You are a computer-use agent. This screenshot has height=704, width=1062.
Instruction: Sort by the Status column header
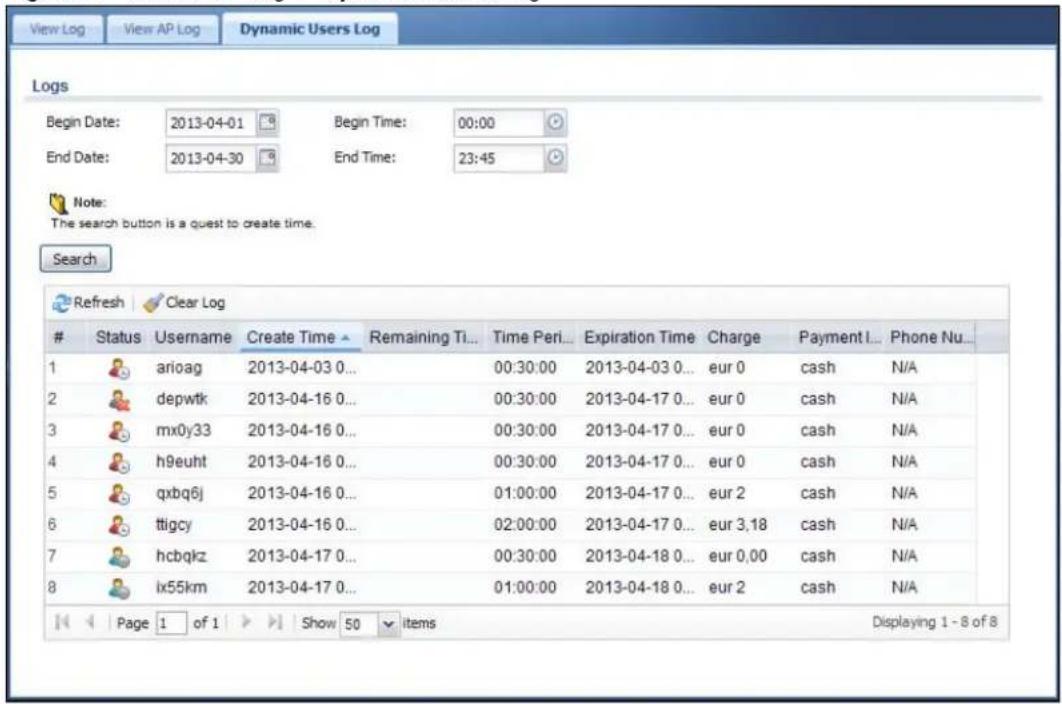click(119, 337)
